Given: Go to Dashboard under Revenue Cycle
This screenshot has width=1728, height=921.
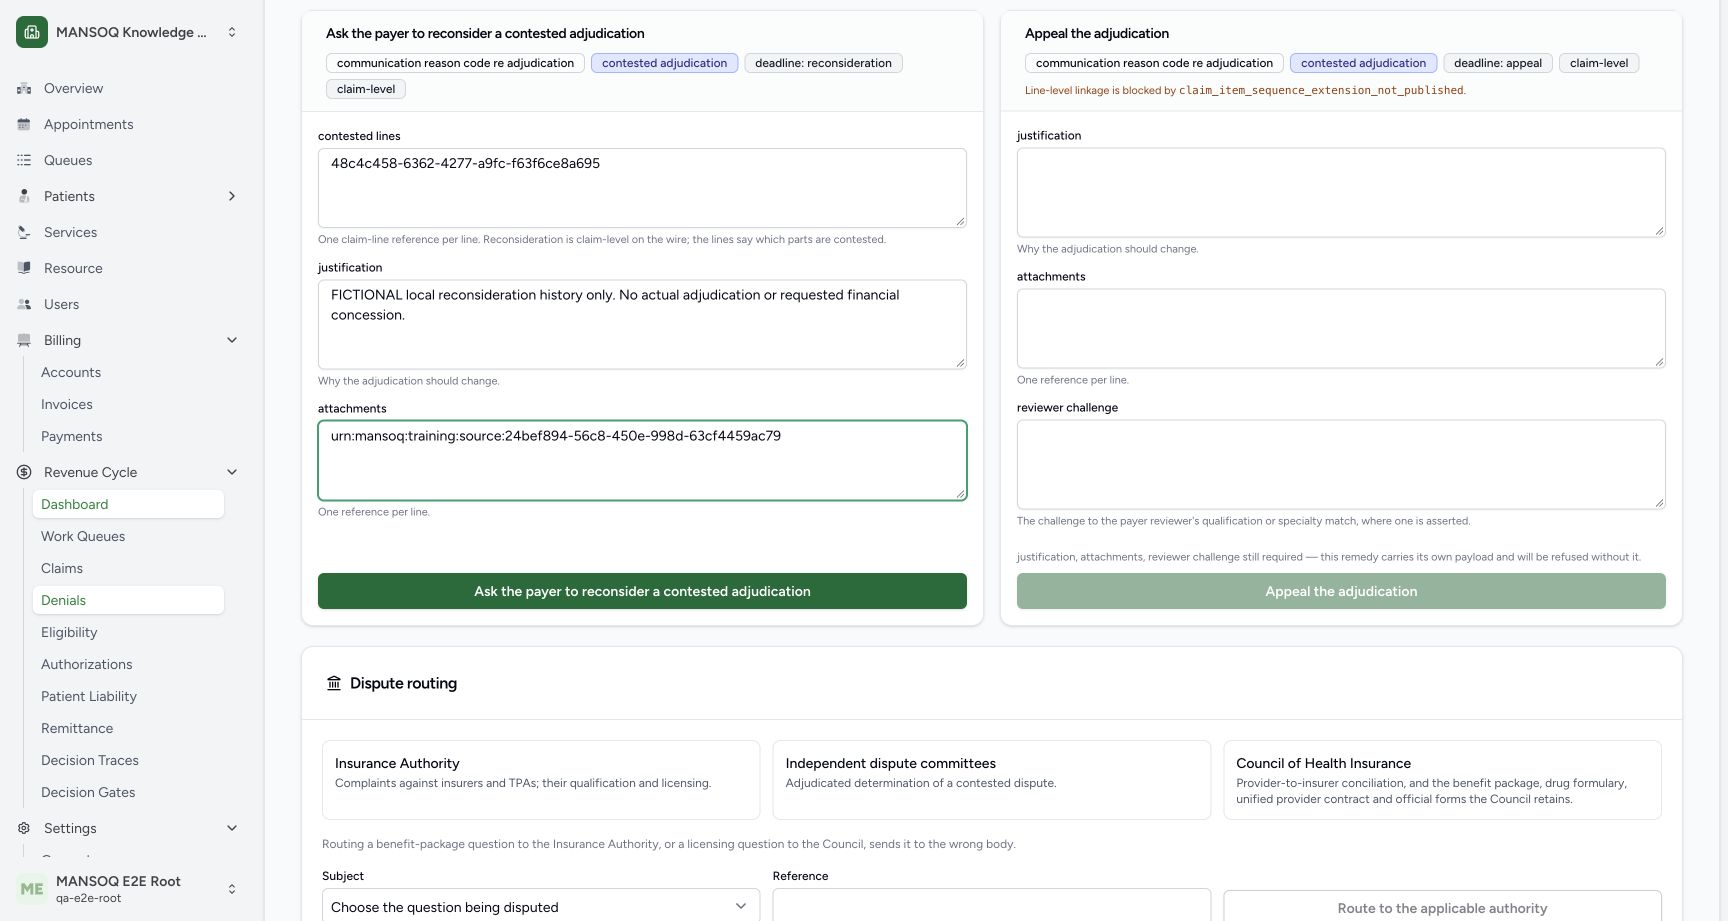Looking at the screenshot, I should [128, 504].
